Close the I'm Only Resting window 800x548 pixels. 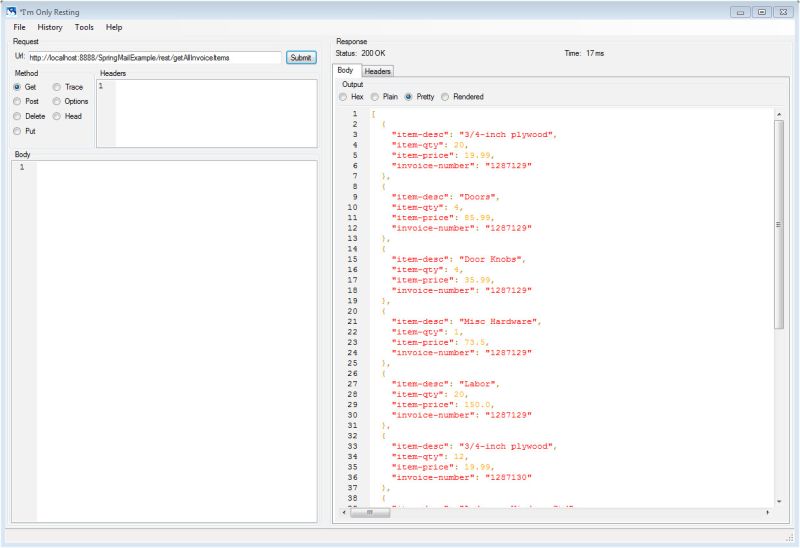tap(783, 12)
